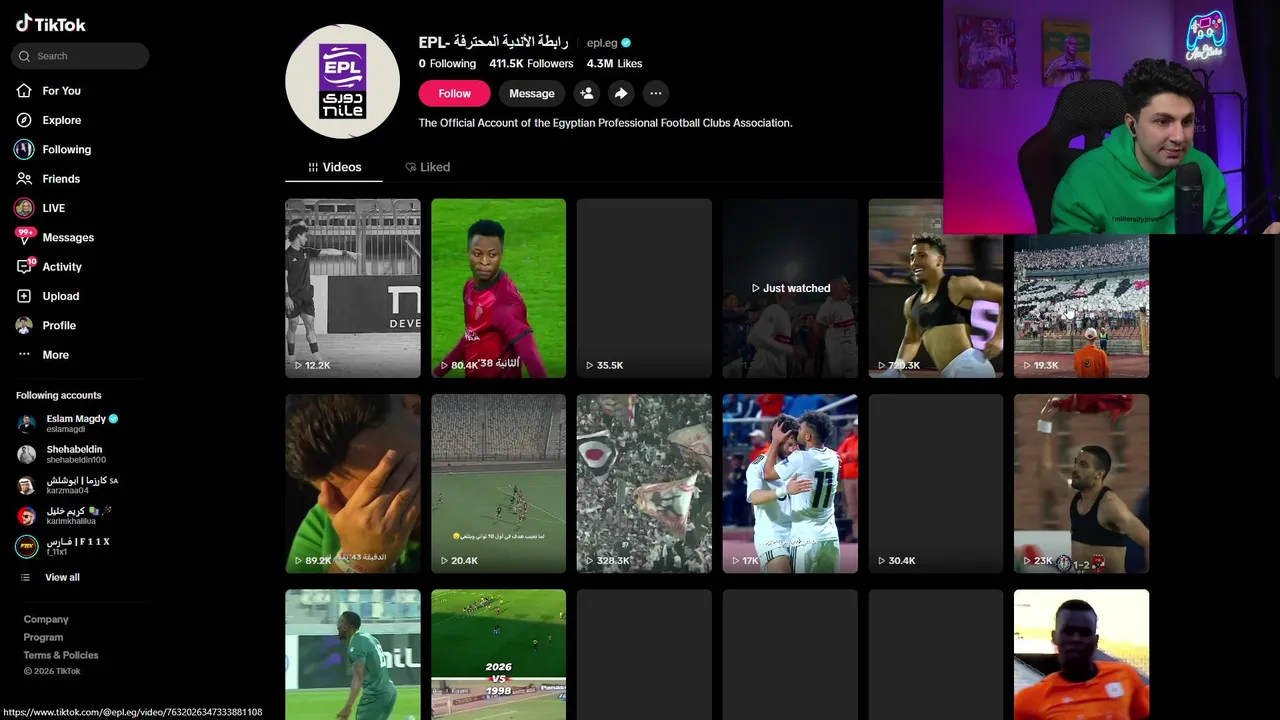Click into the Search field

[x=80, y=56]
